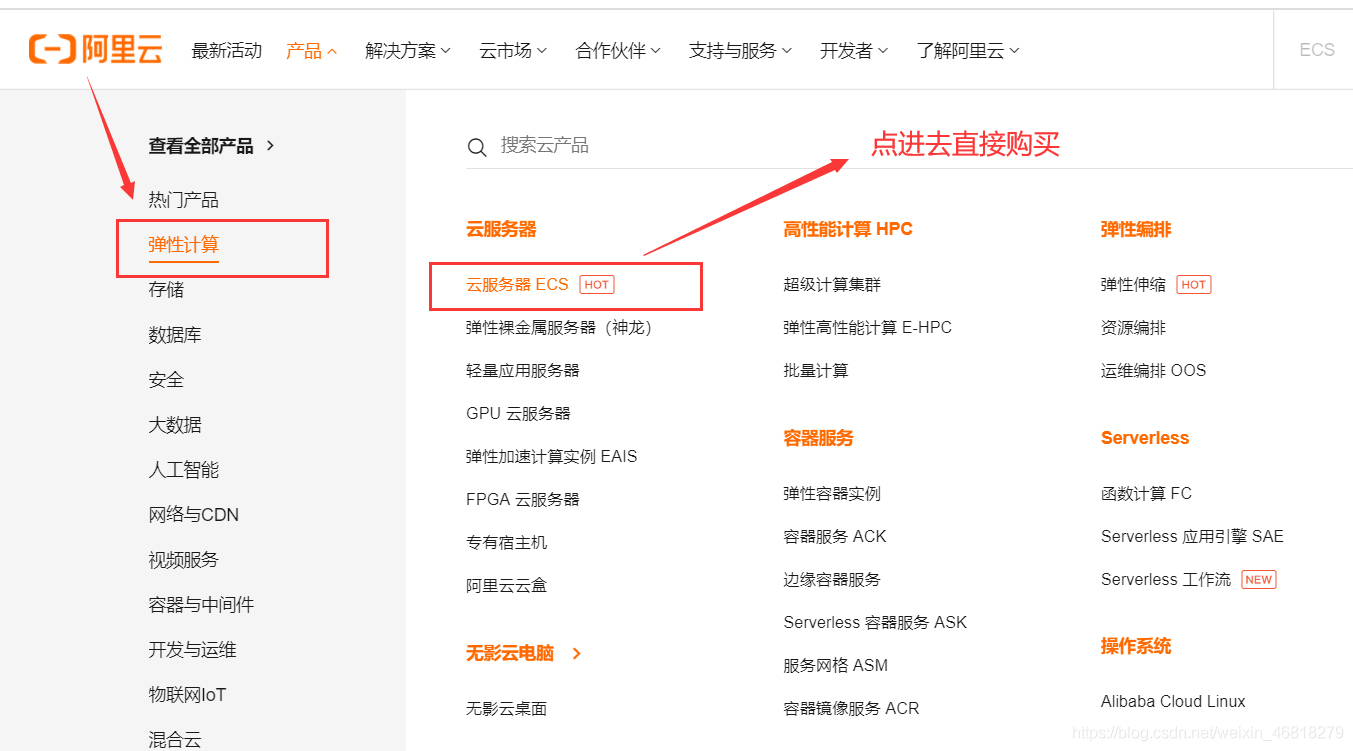Expand the 云市场 dropdown
This screenshot has height=751, width=1353.
tap(513, 51)
